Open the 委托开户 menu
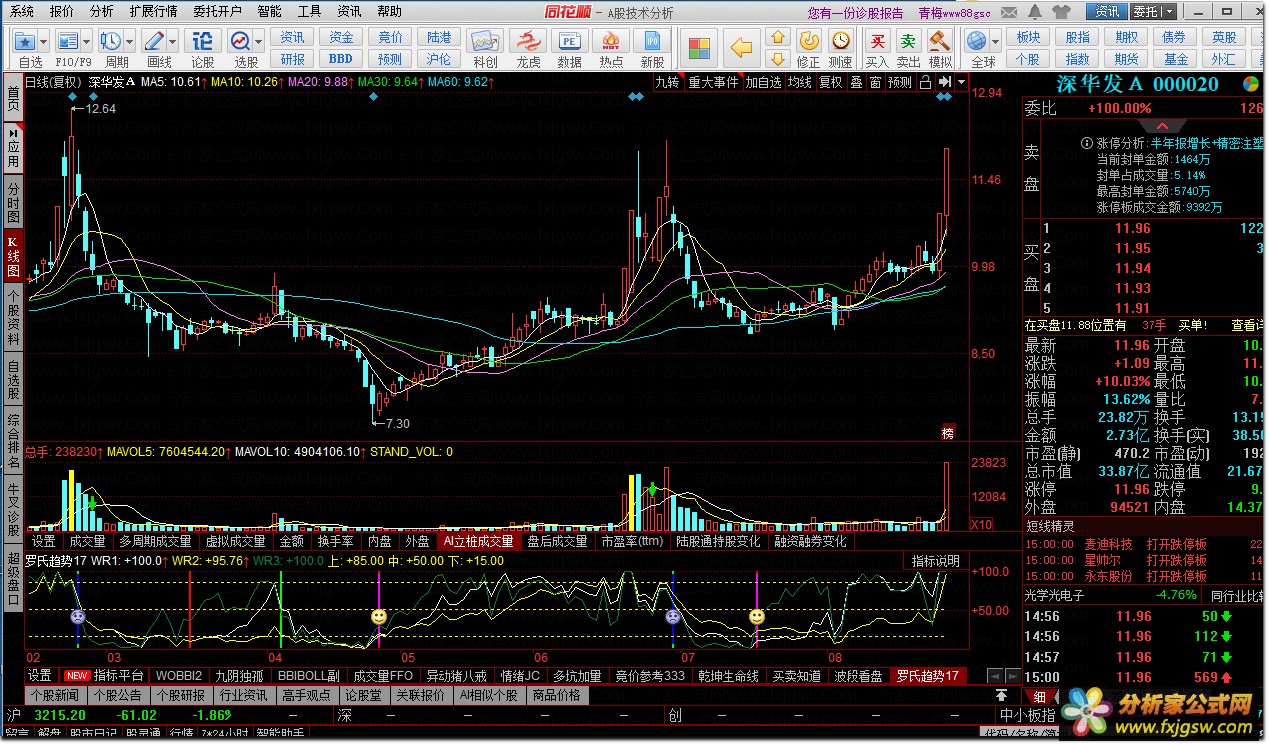Viewport: 1269px width, 744px height. tap(217, 12)
